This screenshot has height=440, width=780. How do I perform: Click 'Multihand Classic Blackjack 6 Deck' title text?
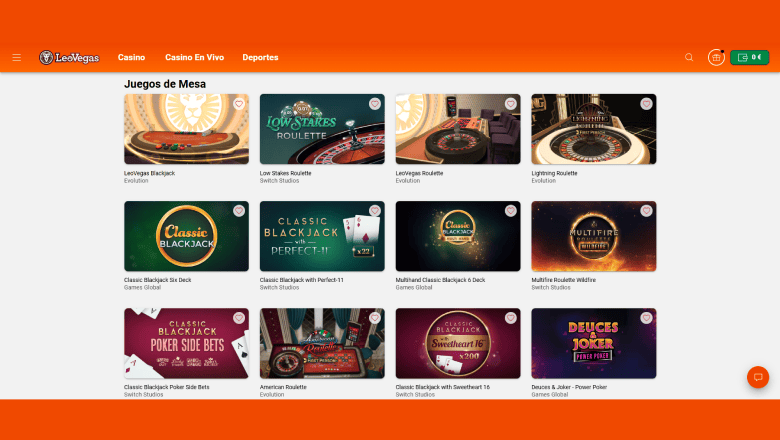440,280
